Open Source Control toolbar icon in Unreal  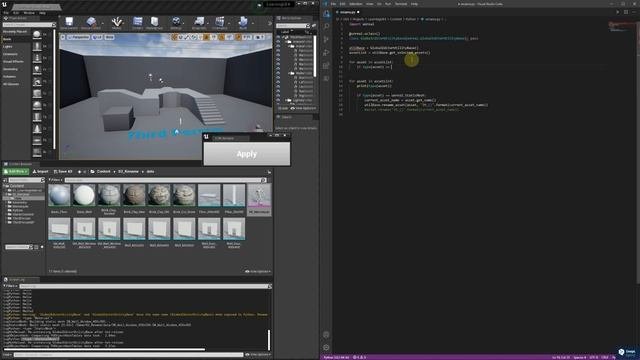(x=91, y=22)
